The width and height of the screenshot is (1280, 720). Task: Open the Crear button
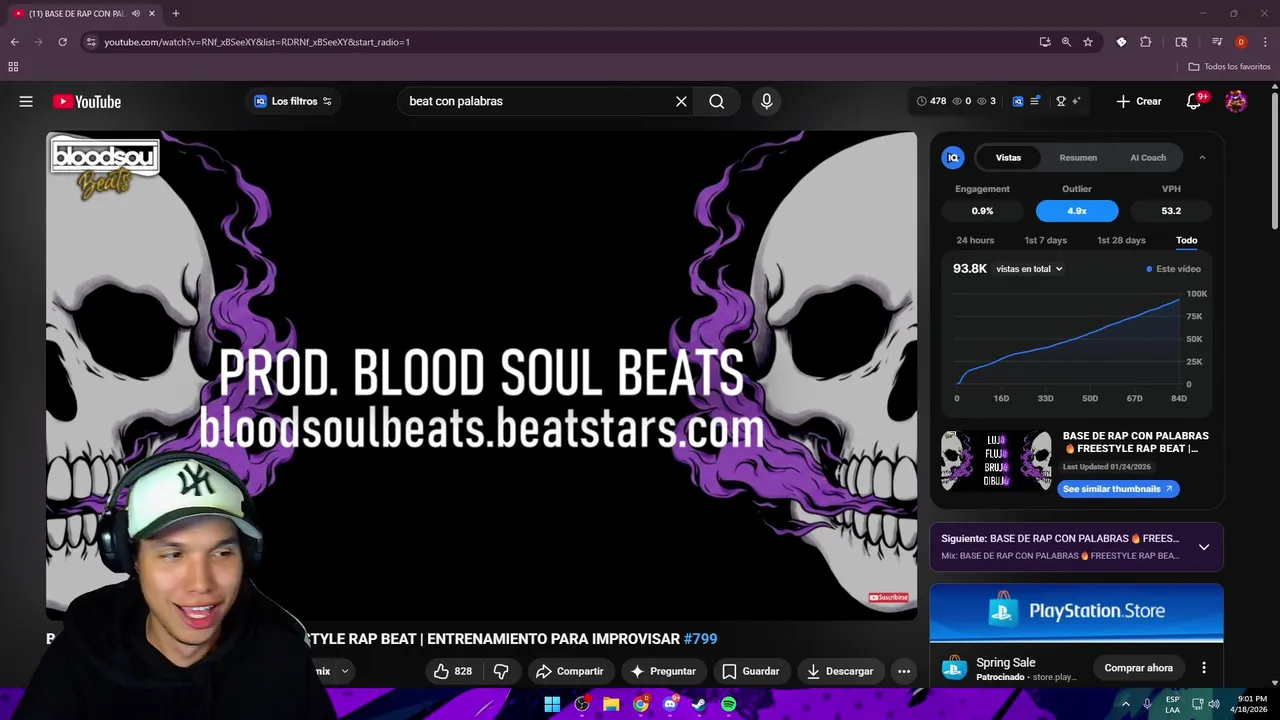pyautogui.click(x=1139, y=101)
